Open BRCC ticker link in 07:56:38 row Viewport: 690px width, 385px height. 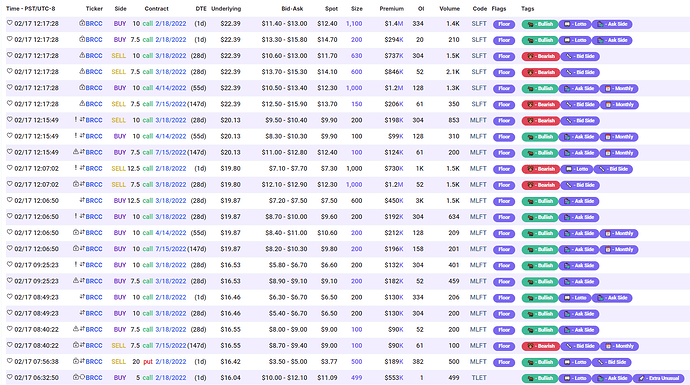pyautogui.click(x=94, y=362)
